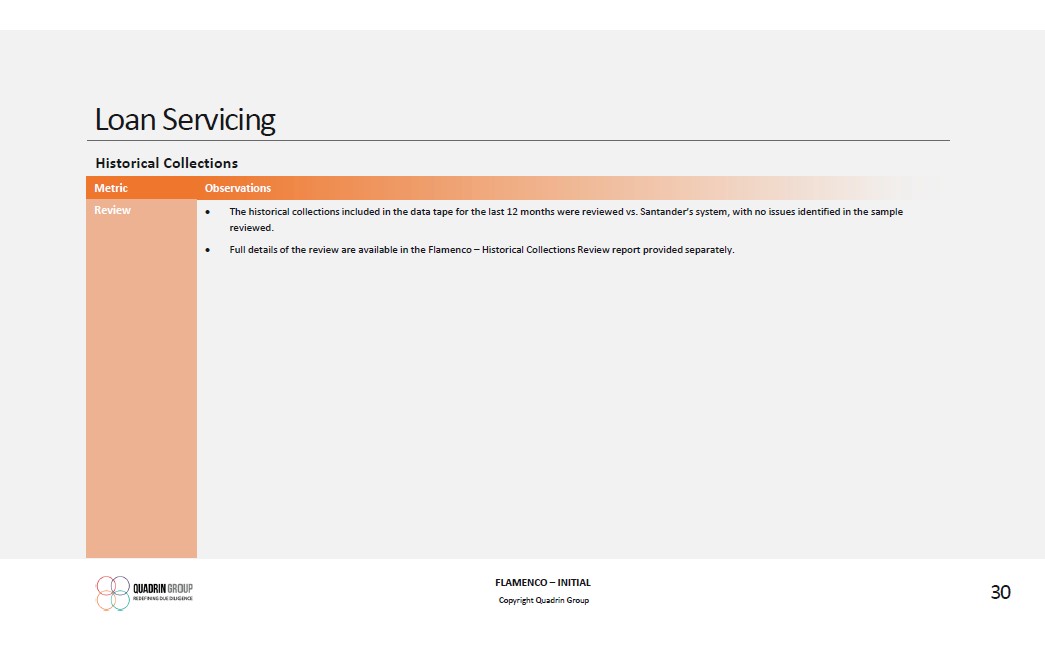The height and width of the screenshot is (655, 1045).
Task: Click the "Copyright Quadrin Group" footer text
Action: tap(543, 600)
